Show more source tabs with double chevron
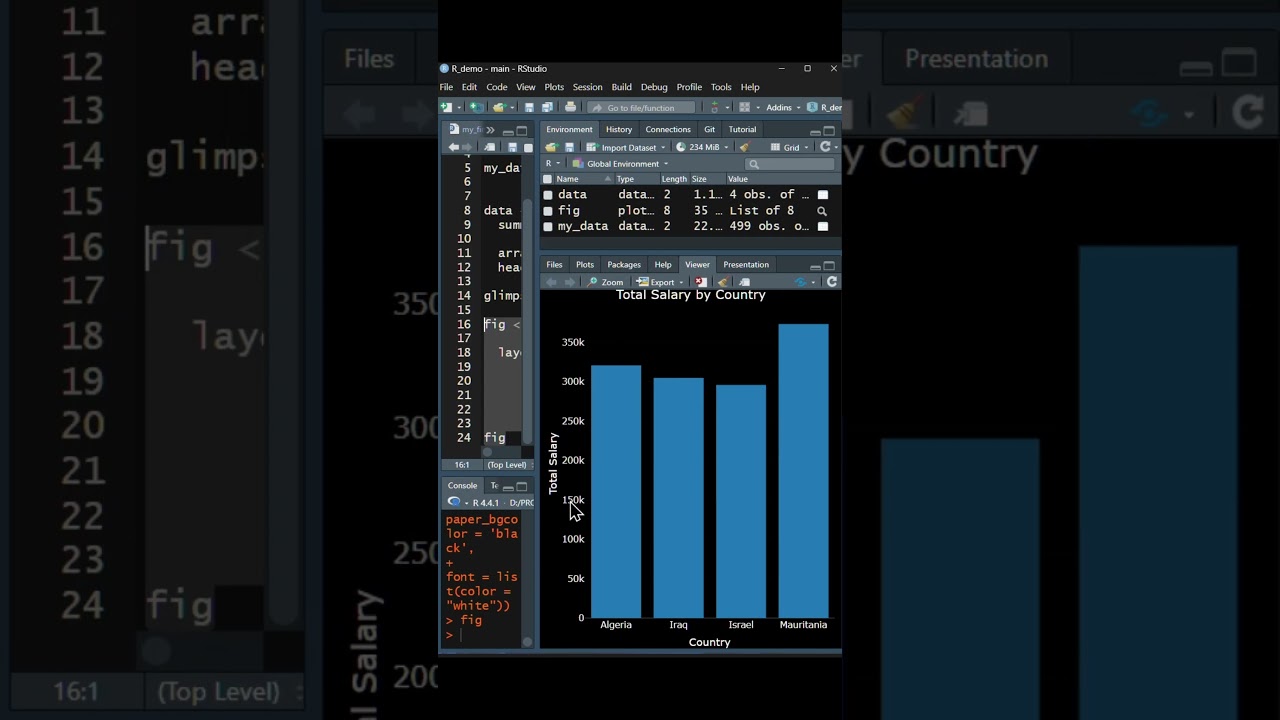This screenshot has width=1280, height=720. [490, 130]
